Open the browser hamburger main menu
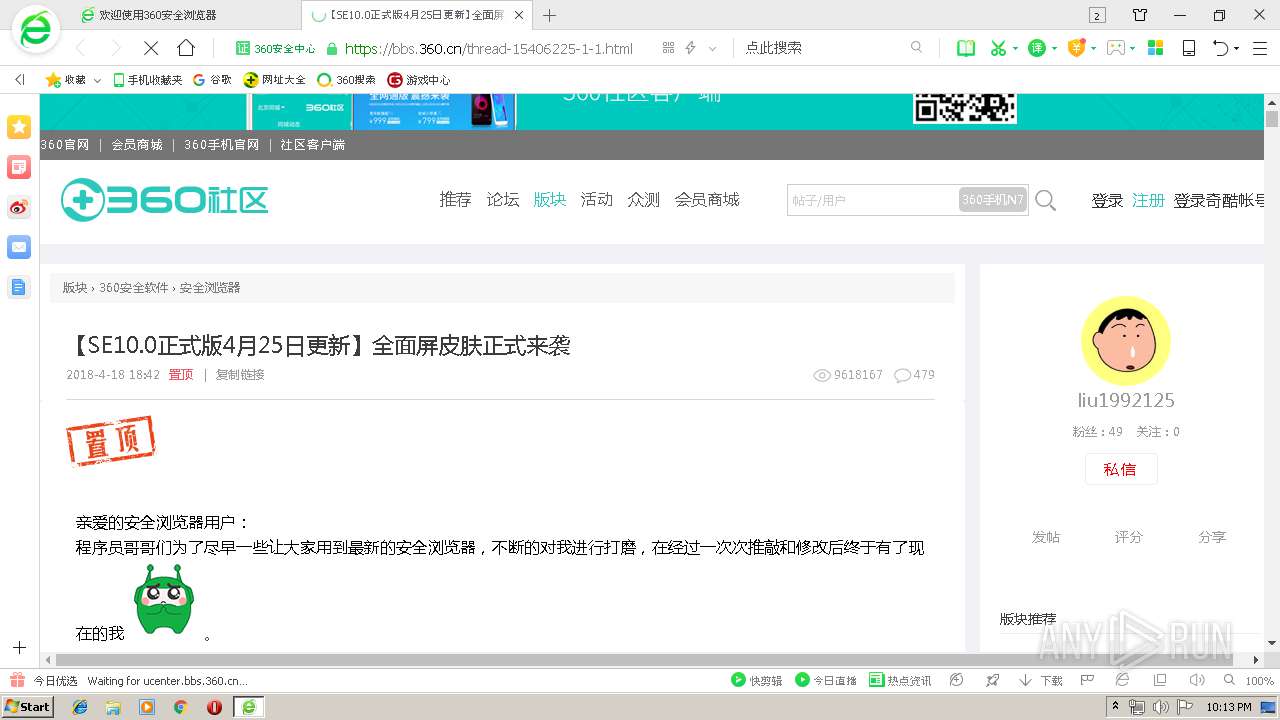 click(1259, 48)
